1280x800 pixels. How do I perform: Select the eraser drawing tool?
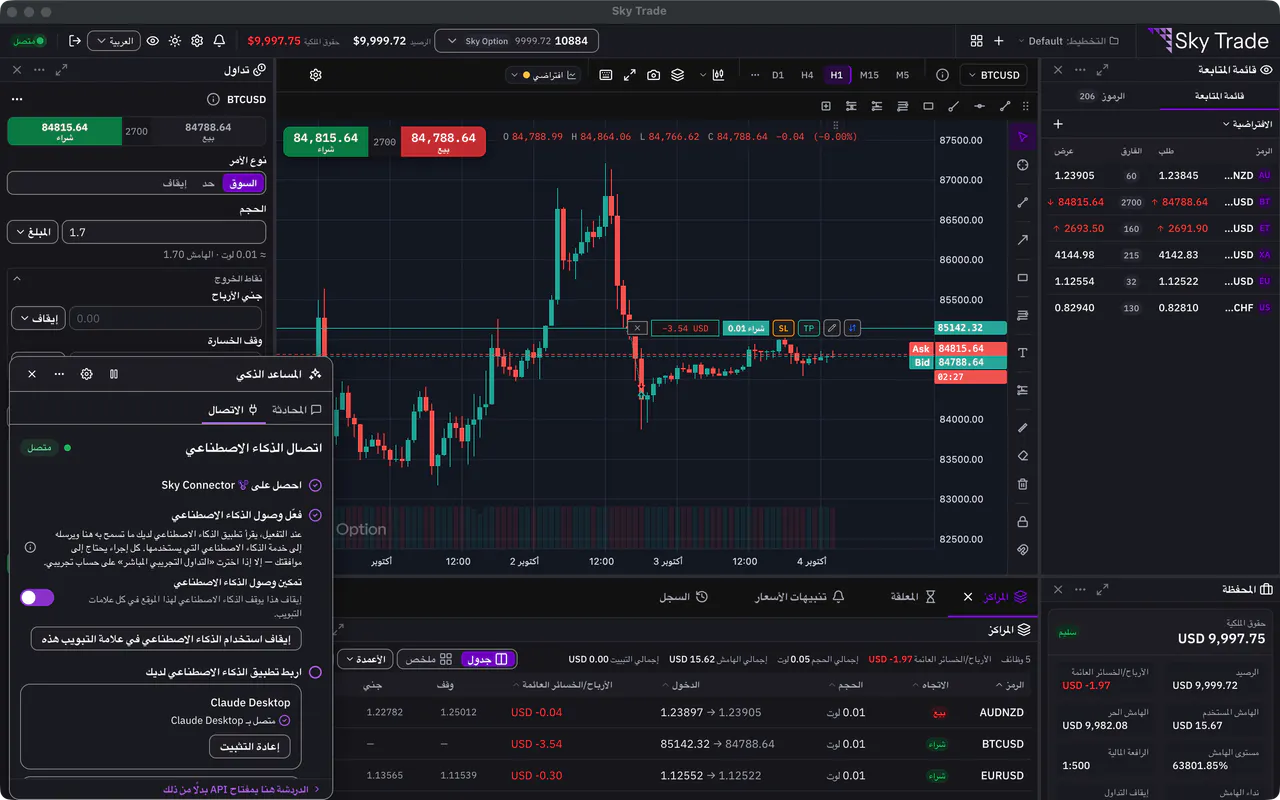1022,456
